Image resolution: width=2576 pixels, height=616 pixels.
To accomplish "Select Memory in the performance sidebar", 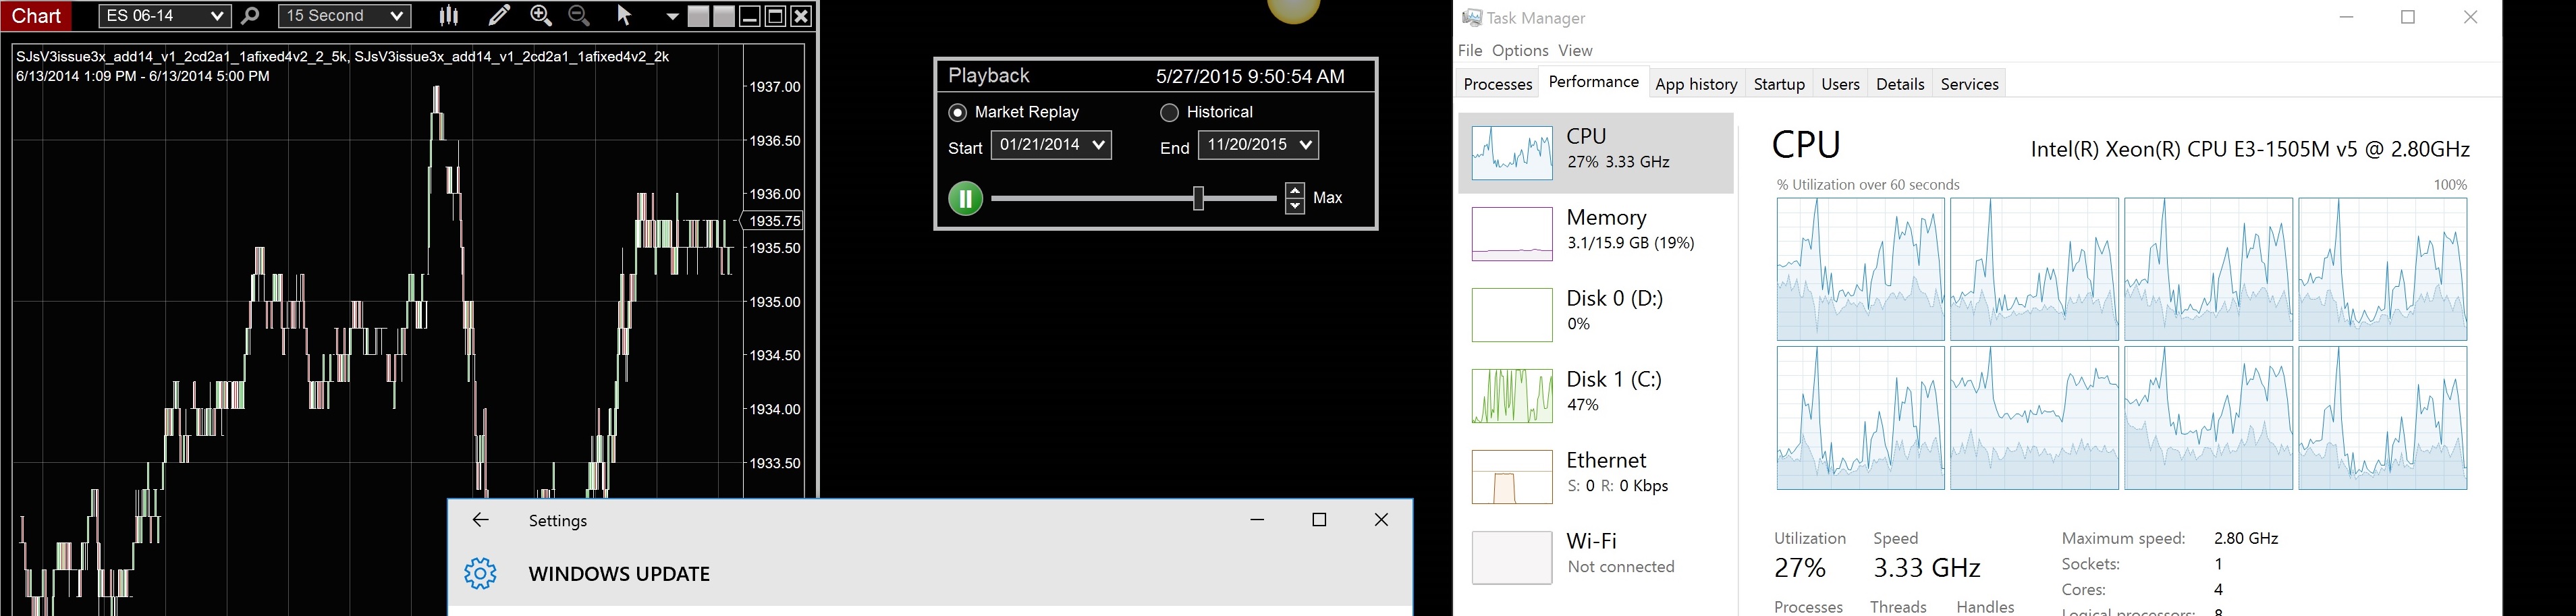I will 1596,234.
